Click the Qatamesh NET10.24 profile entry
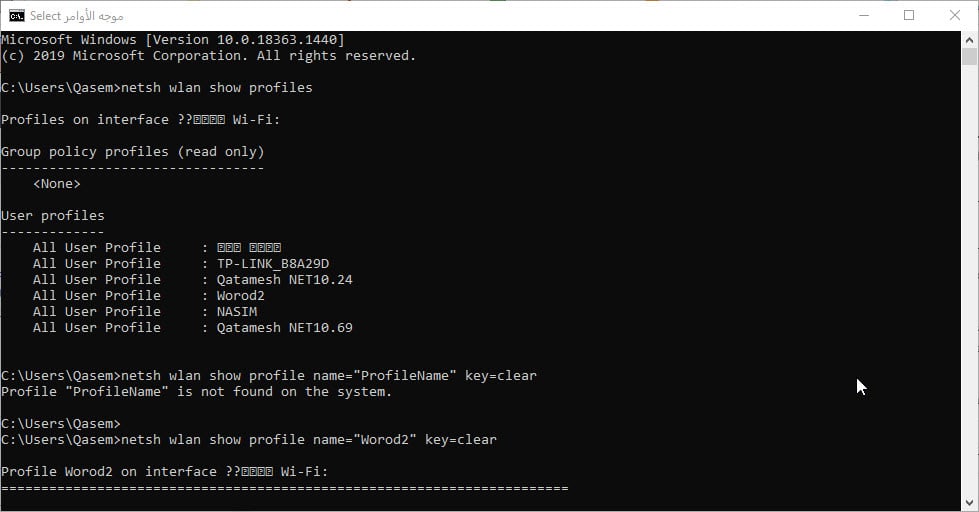979x512 pixels. click(x=284, y=279)
